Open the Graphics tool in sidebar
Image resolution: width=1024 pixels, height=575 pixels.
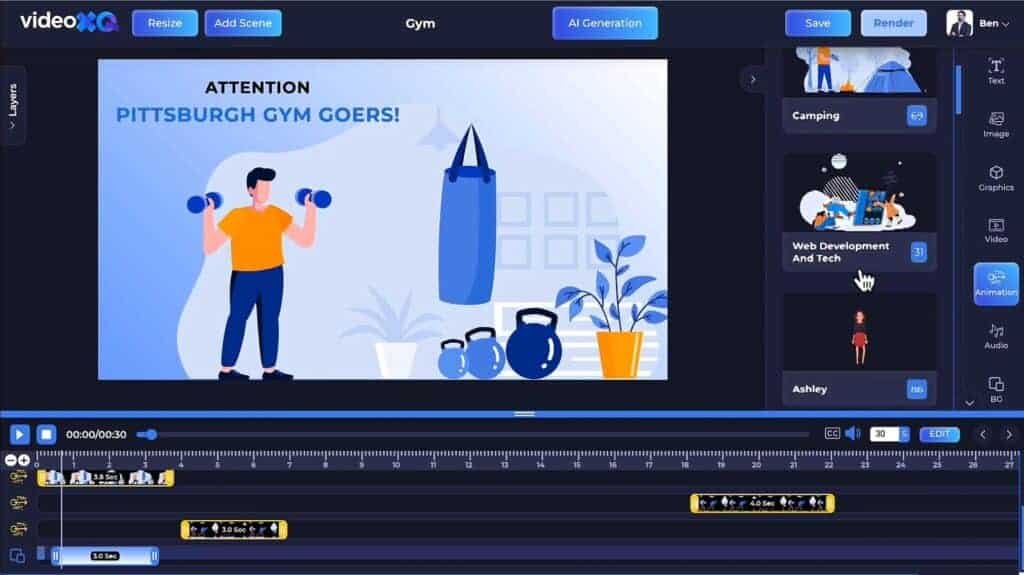(995, 178)
